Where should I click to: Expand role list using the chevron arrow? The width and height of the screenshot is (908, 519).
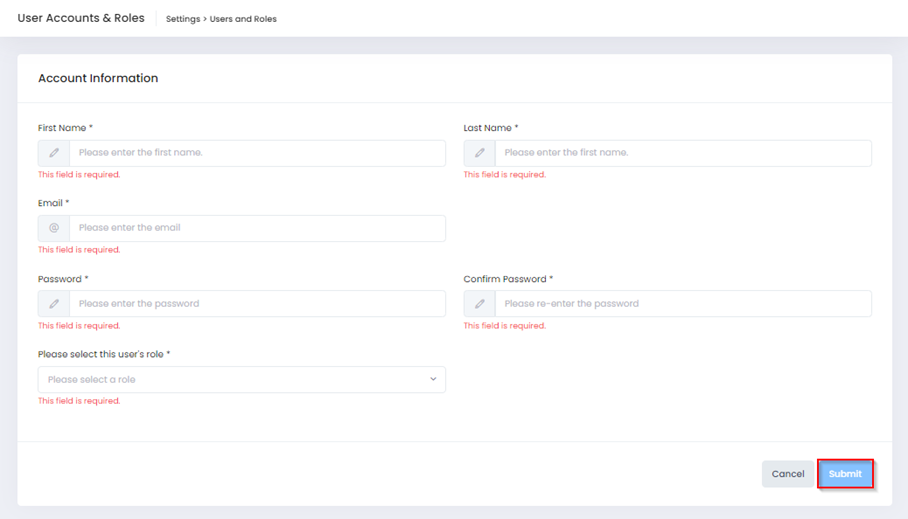[x=433, y=380]
